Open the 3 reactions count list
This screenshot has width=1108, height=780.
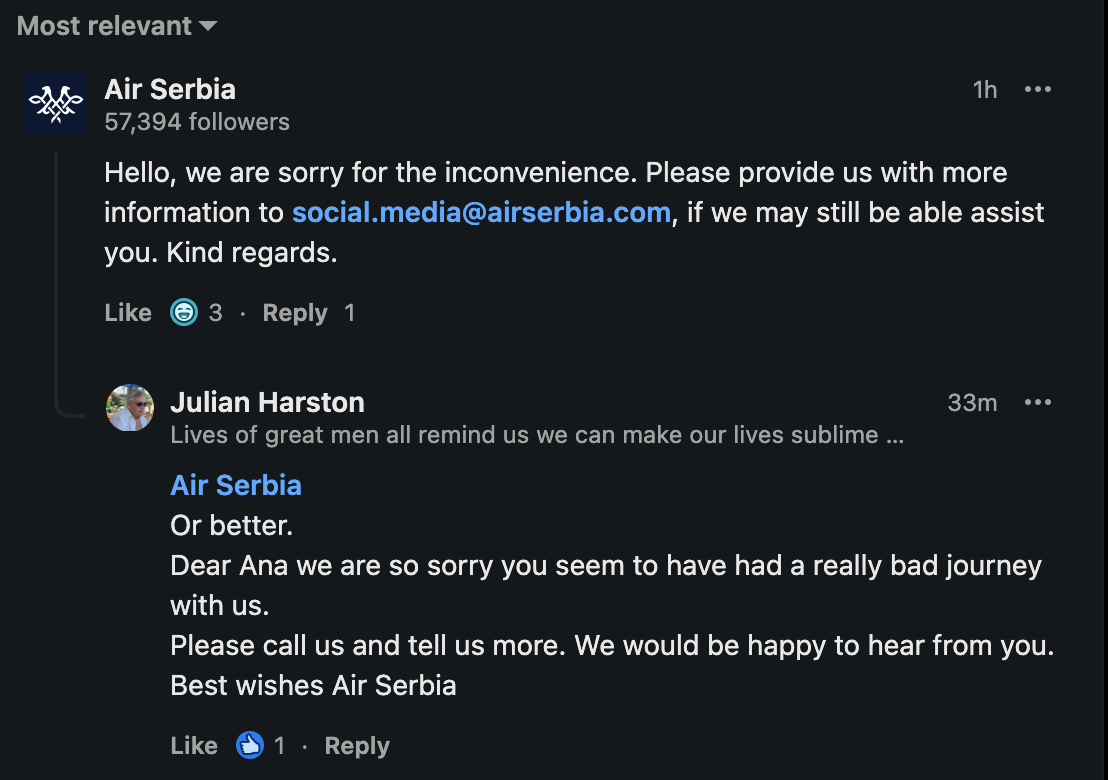(x=215, y=313)
